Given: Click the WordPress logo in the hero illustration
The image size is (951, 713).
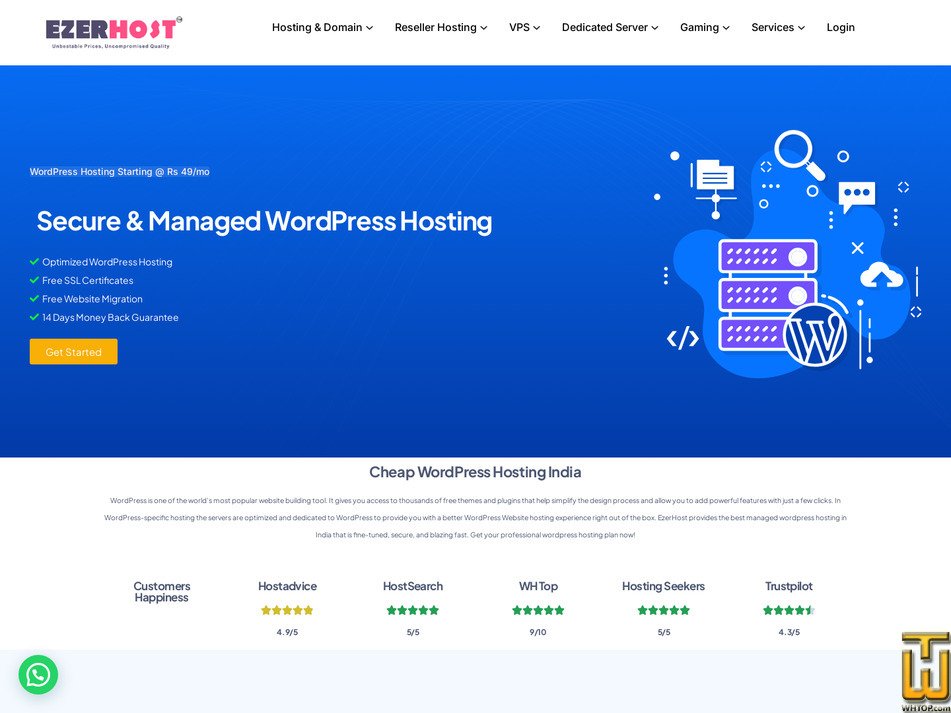Looking at the screenshot, I should pyautogui.click(x=817, y=337).
